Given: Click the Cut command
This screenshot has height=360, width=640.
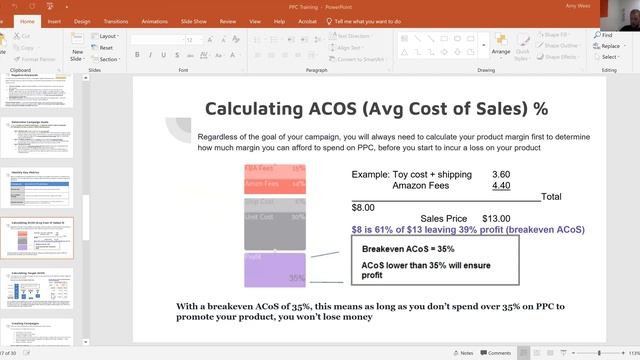Looking at the screenshot, I should click(22, 36).
